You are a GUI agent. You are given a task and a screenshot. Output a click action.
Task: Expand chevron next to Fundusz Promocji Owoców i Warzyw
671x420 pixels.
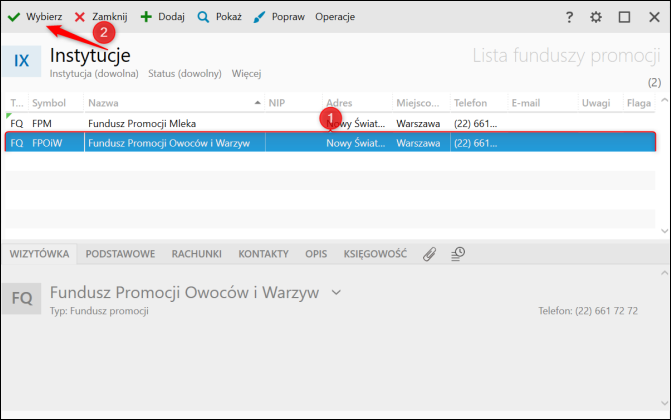click(336, 293)
